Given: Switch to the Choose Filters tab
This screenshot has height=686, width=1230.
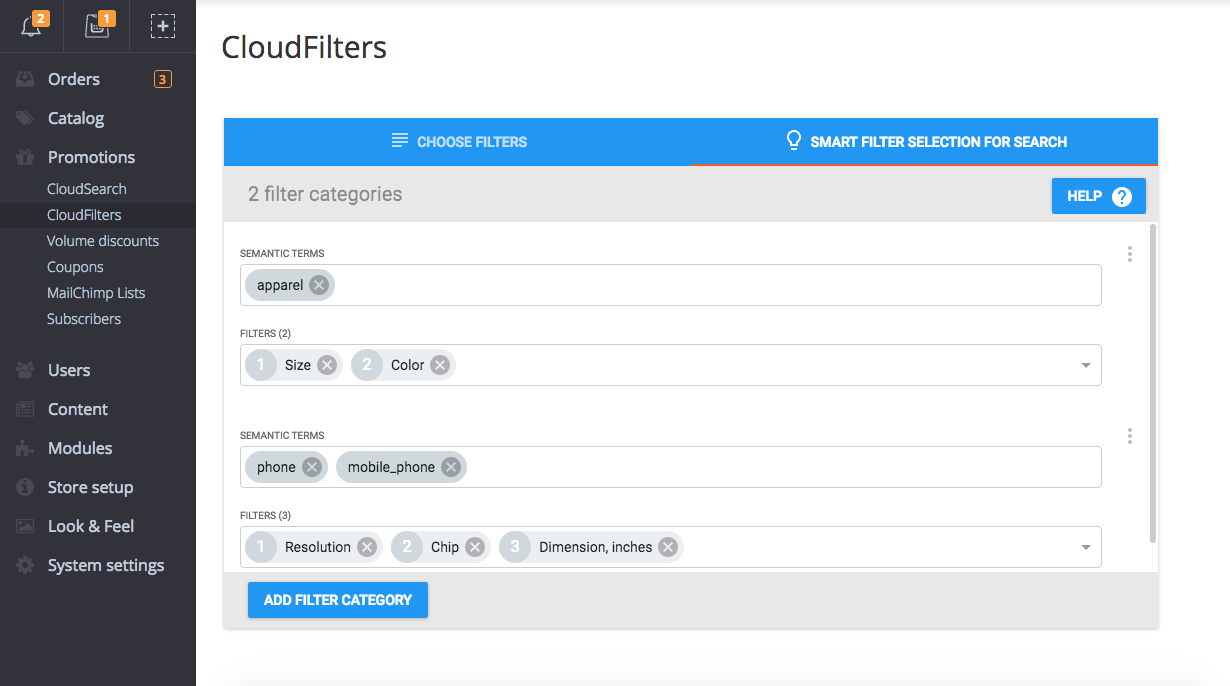Looking at the screenshot, I should tap(459, 142).
